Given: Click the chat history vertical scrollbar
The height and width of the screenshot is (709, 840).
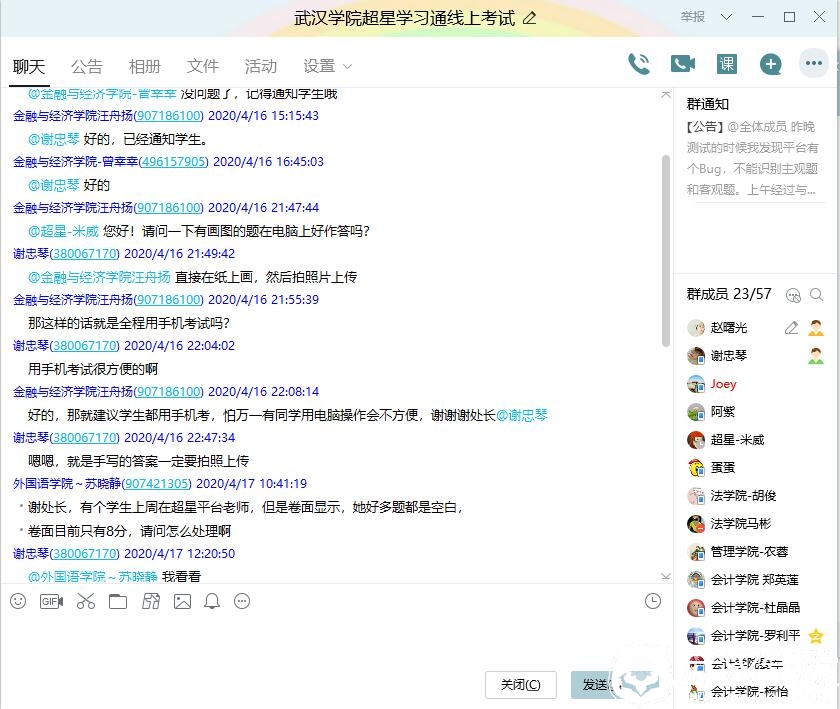Looking at the screenshot, I should 666,250.
